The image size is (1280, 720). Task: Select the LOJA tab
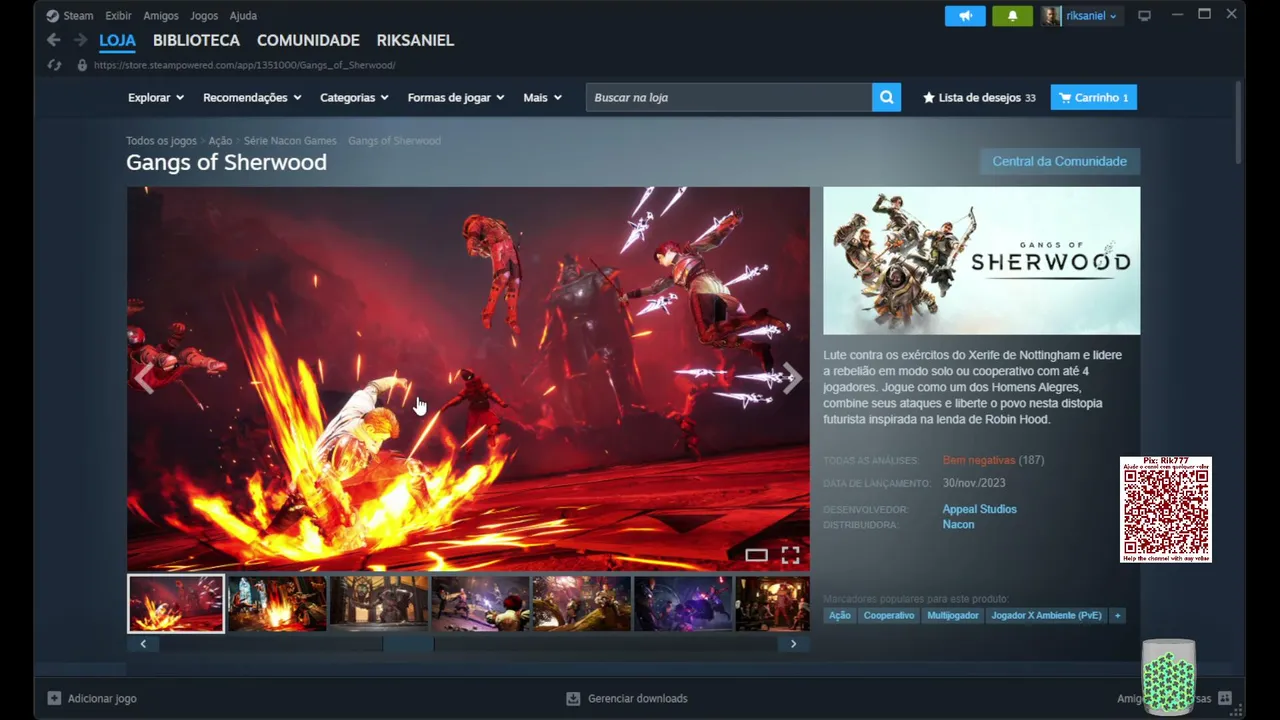[x=117, y=40]
